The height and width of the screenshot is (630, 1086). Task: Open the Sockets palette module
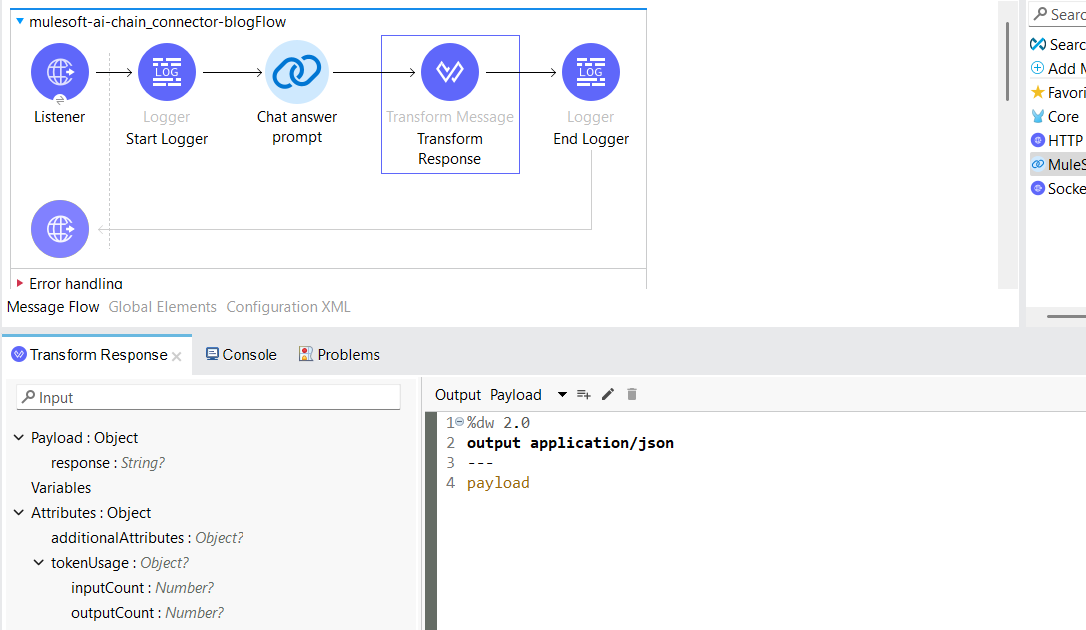(x=1058, y=189)
